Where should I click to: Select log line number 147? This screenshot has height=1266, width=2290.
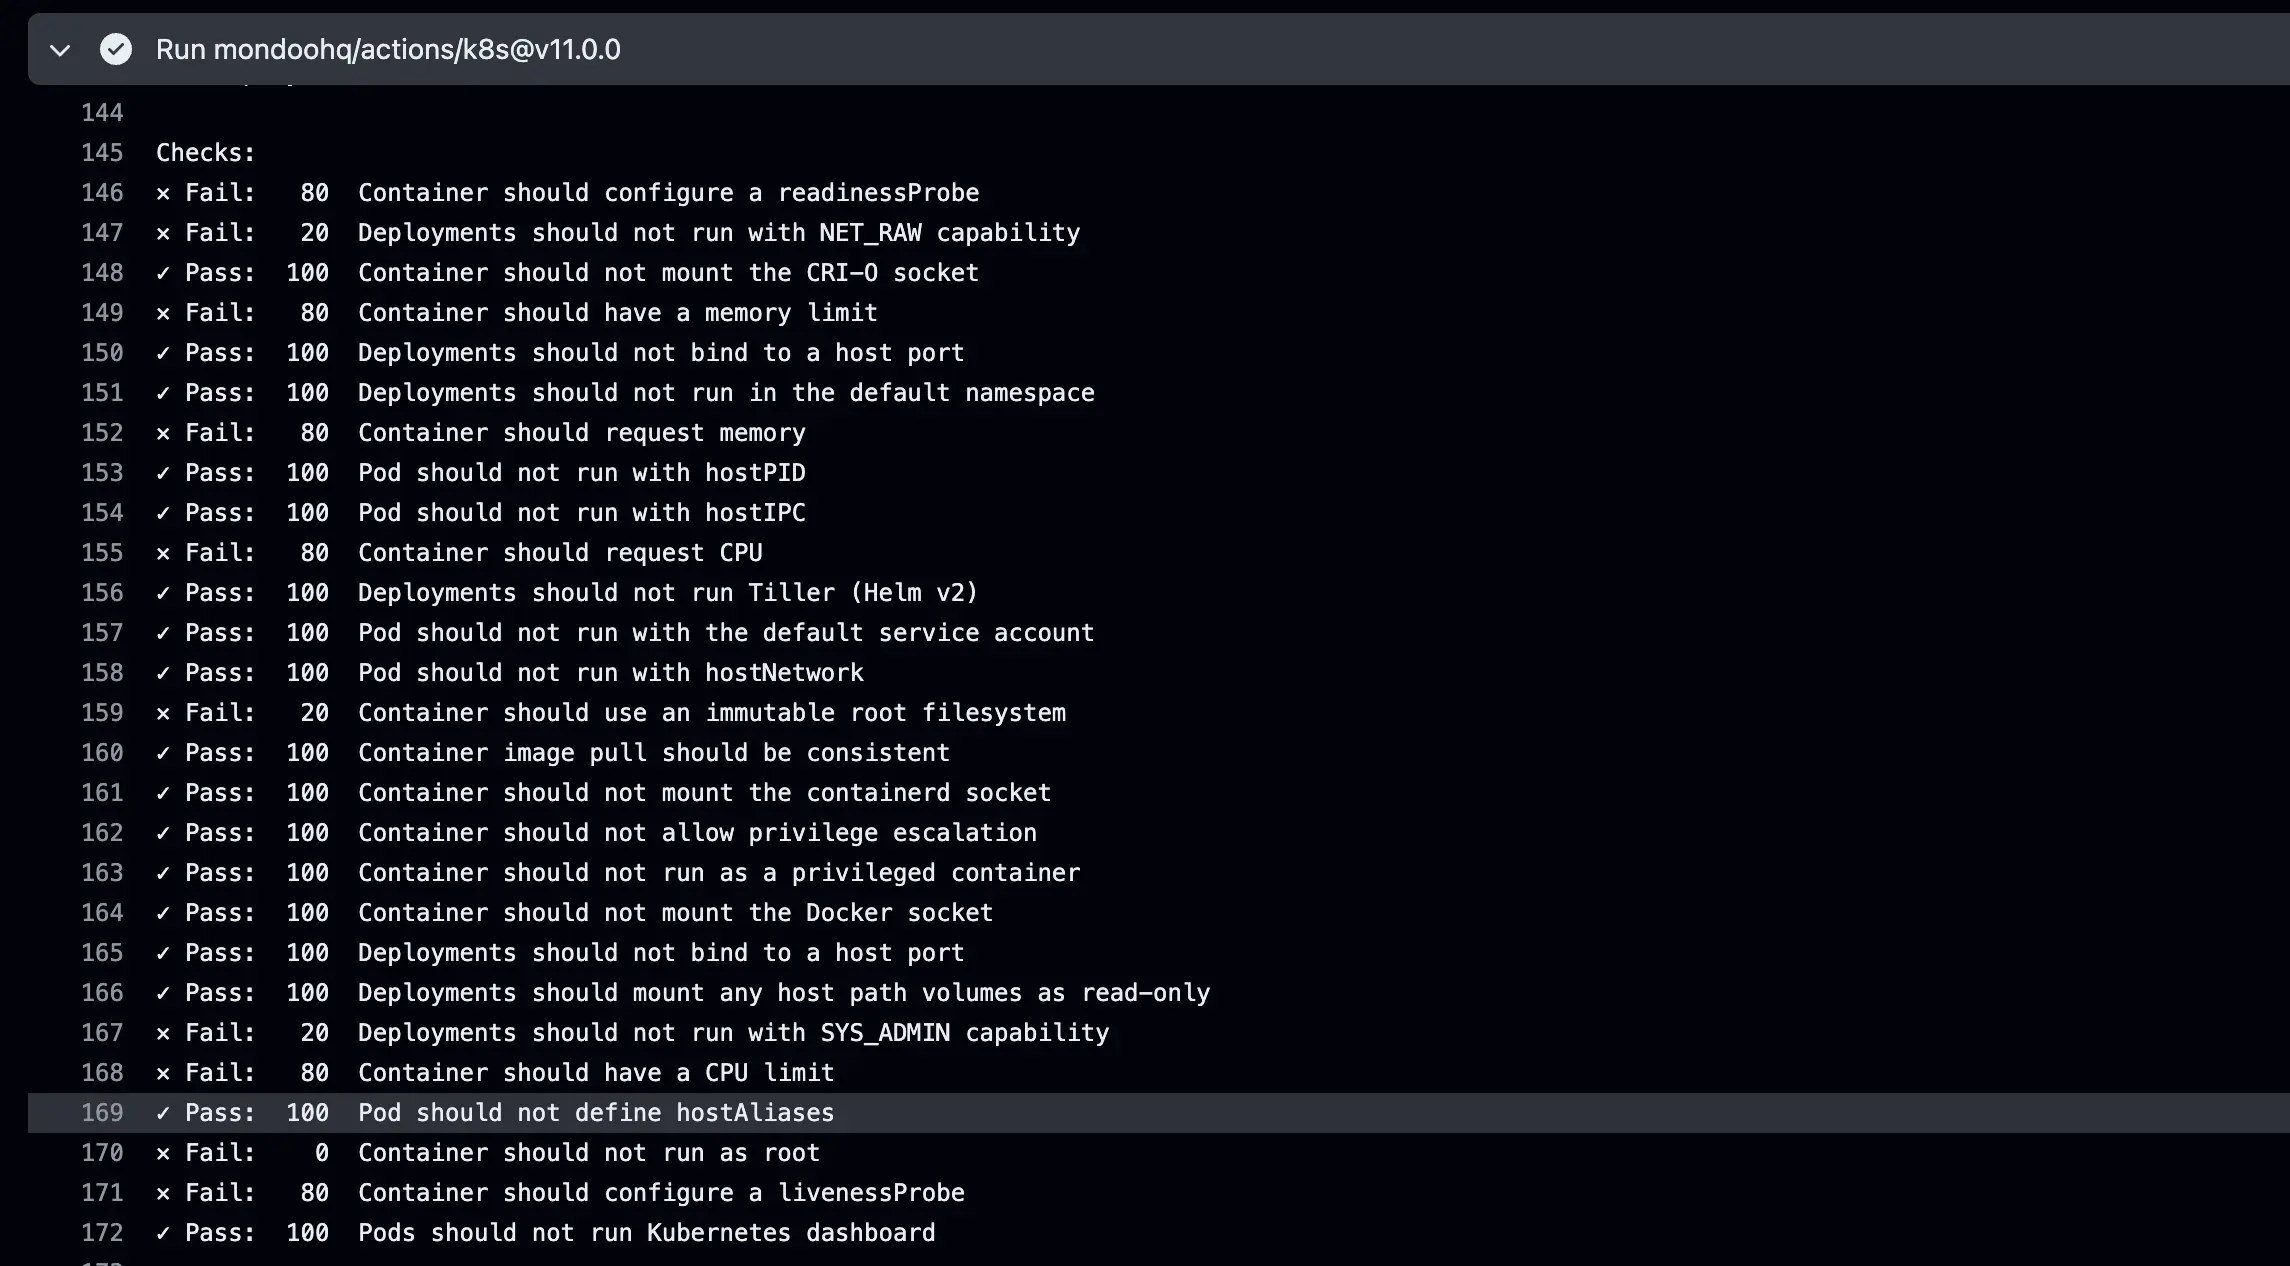pos(102,233)
